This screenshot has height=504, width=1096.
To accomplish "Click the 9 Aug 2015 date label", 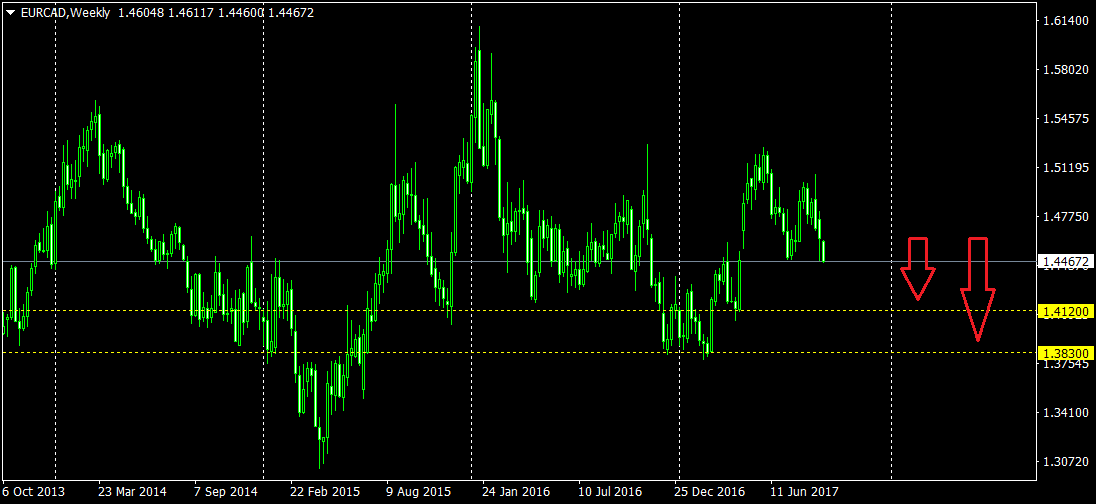I will pos(418,492).
